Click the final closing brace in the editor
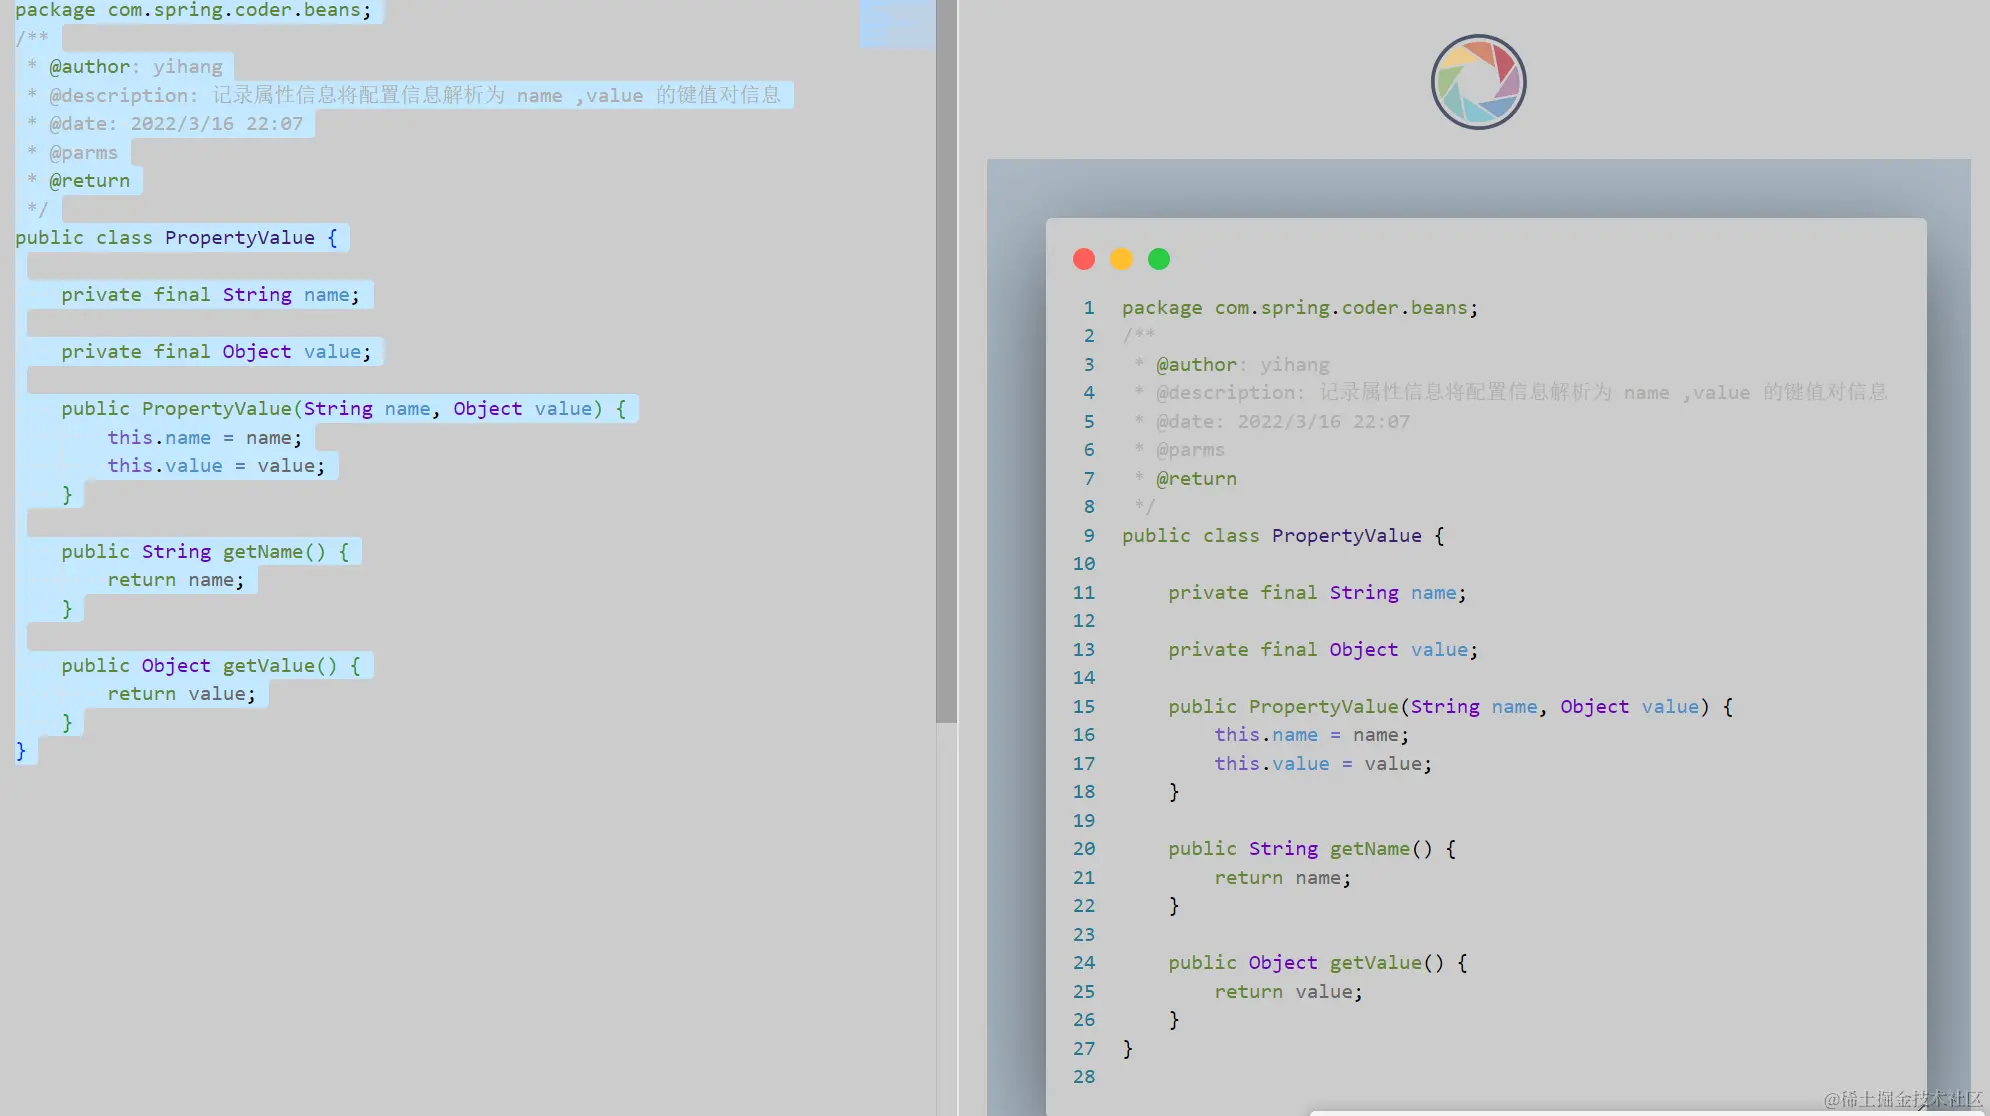The width and height of the screenshot is (1990, 1116). pyautogui.click(x=21, y=751)
